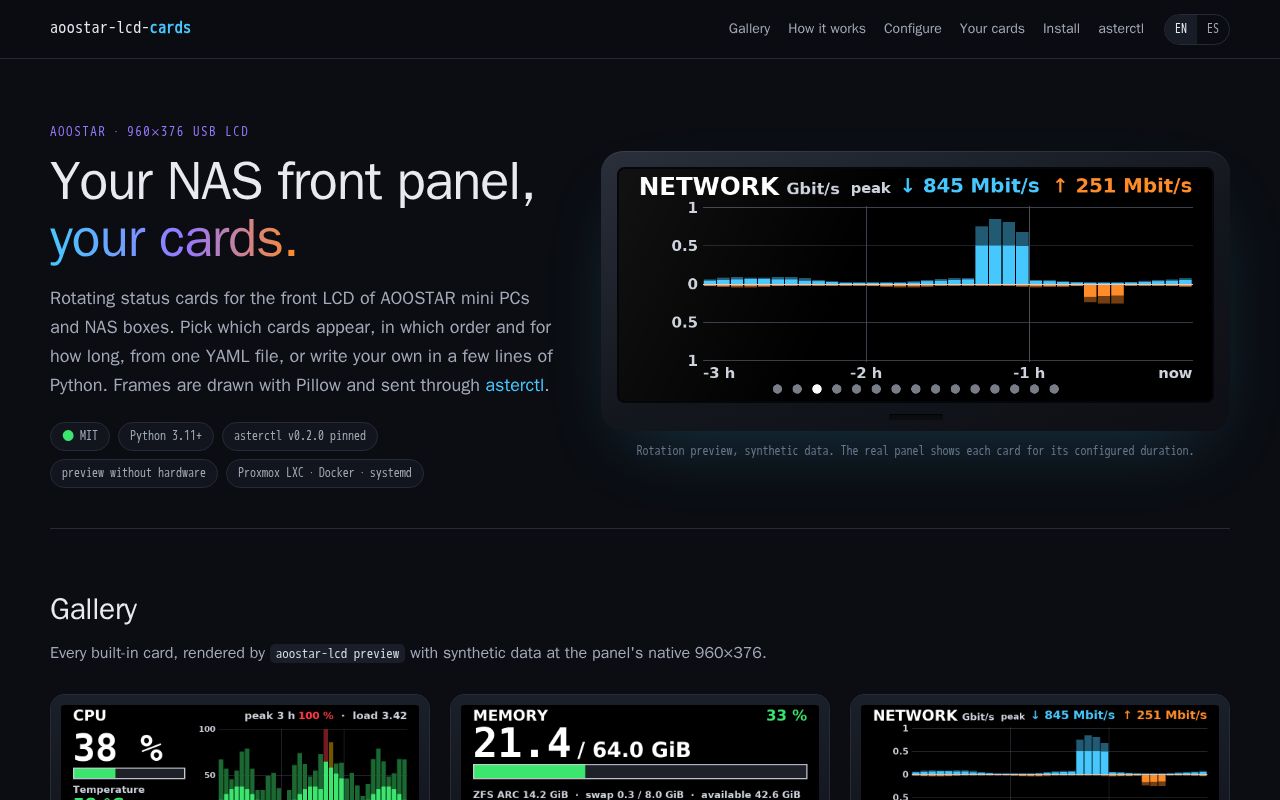This screenshot has width=1280, height=800.
Task: Click the asterctl v0.2.0 pinned badge
Action: point(300,436)
